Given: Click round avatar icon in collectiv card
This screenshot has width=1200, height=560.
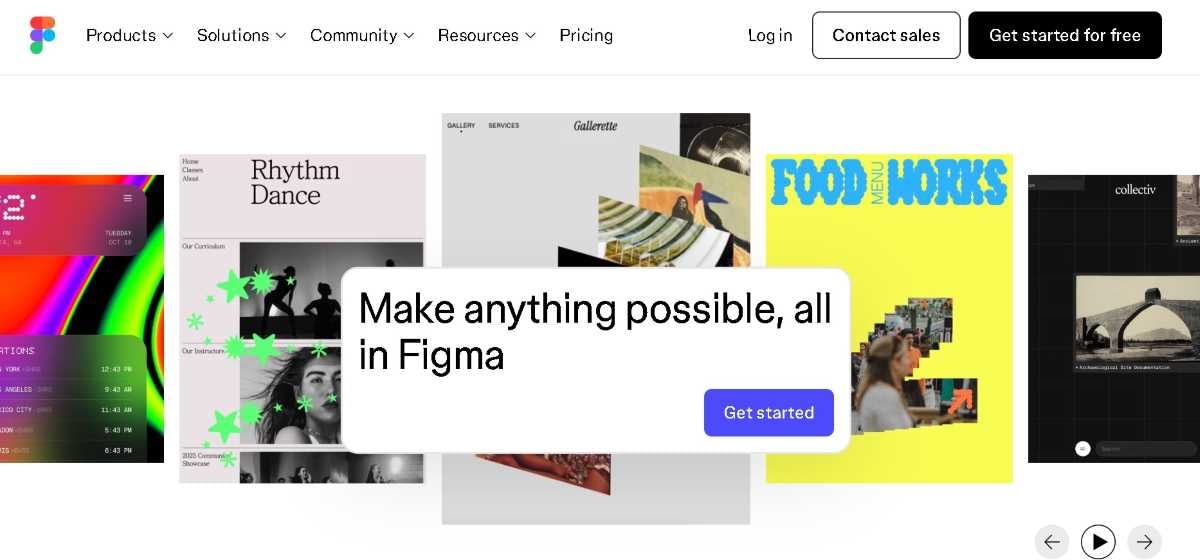Looking at the screenshot, I should pyautogui.click(x=1082, y=449).
